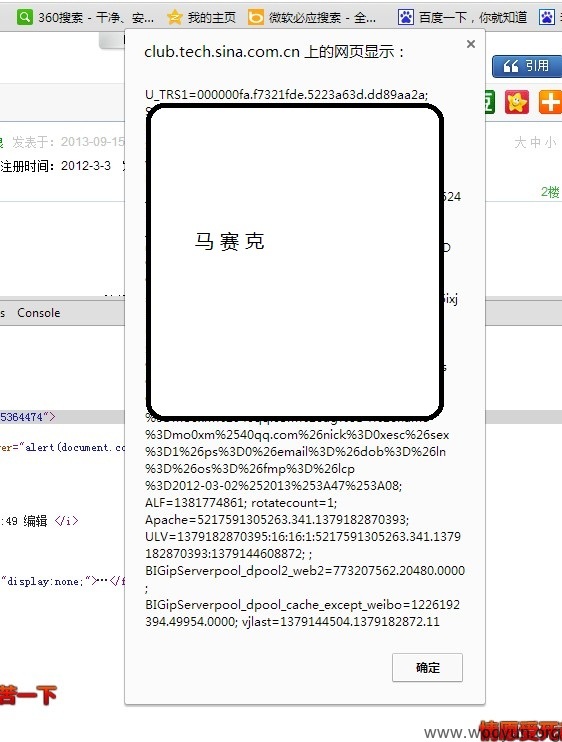Select the :49 编辑 </i> code line
Image resolution: width=562 pixels, height=742 pixels.
pyautogui.click(x=39, y=521)
